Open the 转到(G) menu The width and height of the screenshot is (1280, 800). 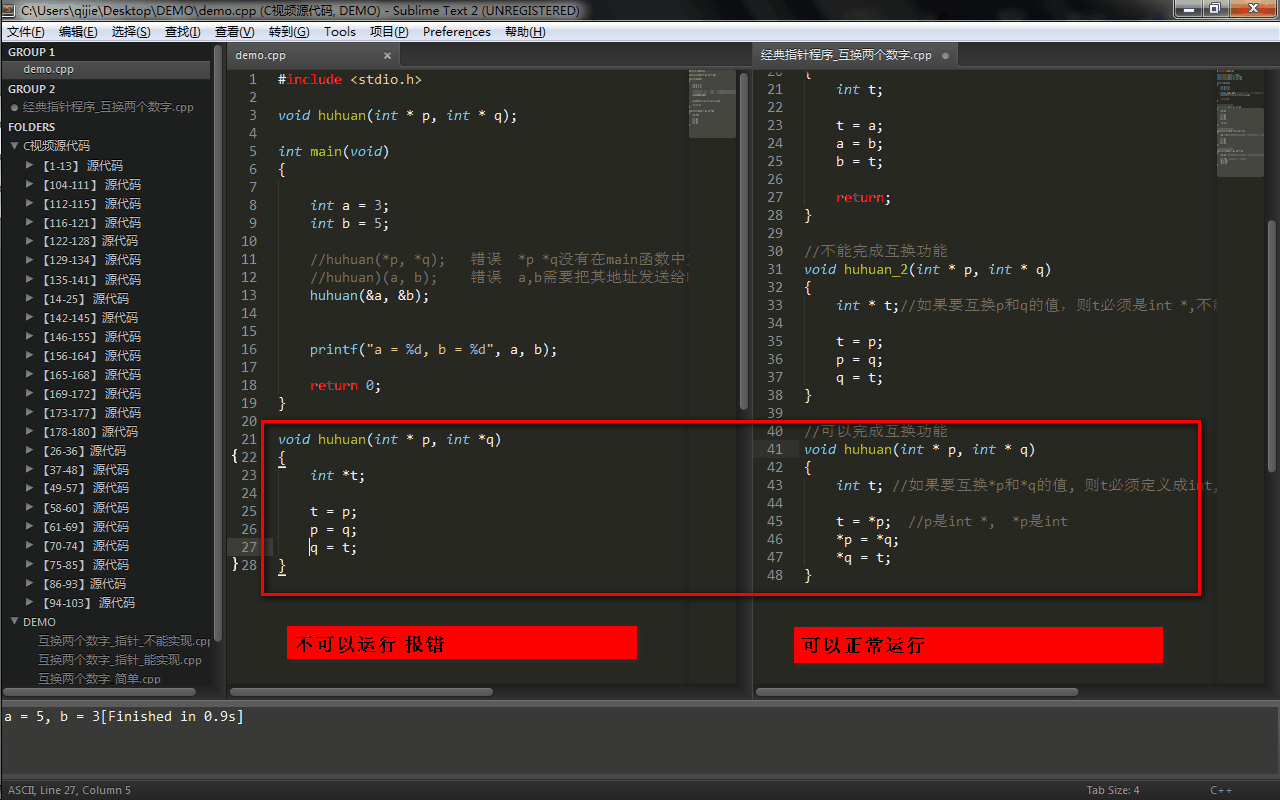(289, 32)
